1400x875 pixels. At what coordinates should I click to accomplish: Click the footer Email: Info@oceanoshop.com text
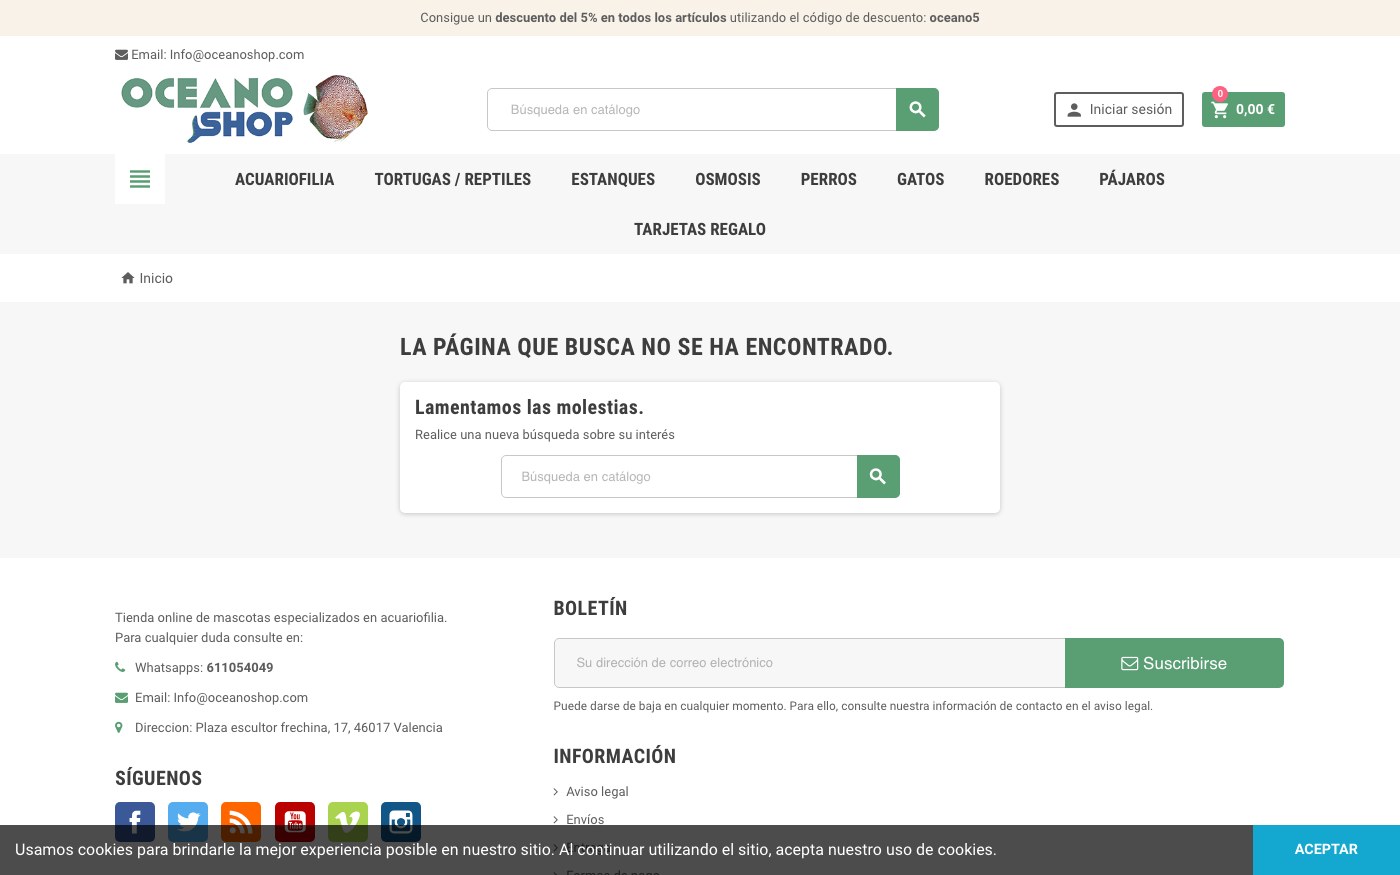point(222,698)
